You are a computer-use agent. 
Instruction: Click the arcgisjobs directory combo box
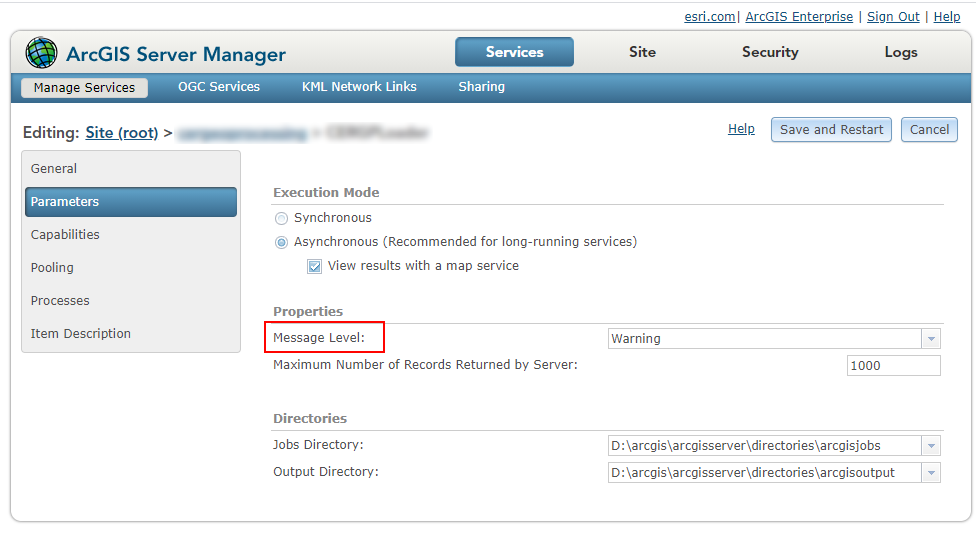pyautogui.click(x=774, y=446)
